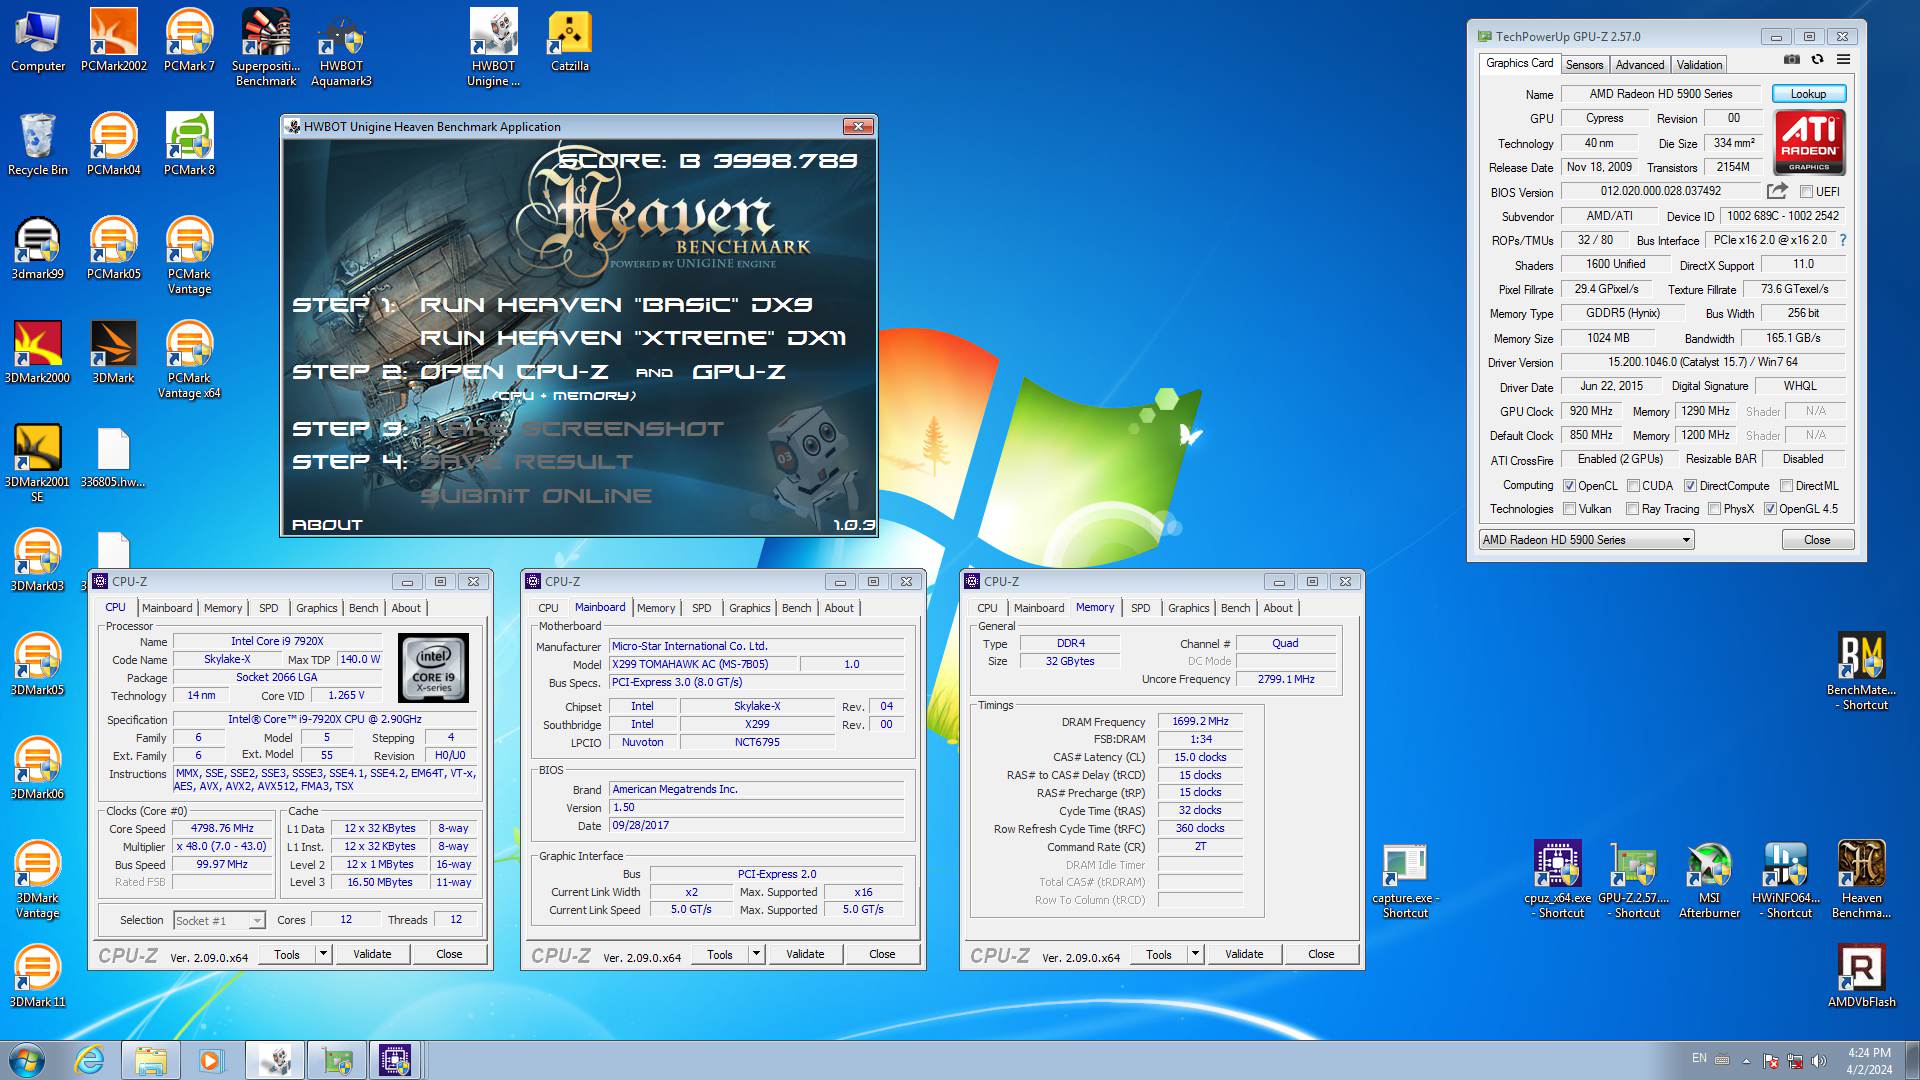The image size is (1920, 1080).
Task: Open Internet Explorer from the taskbar
Action: tap(90, 1060)
